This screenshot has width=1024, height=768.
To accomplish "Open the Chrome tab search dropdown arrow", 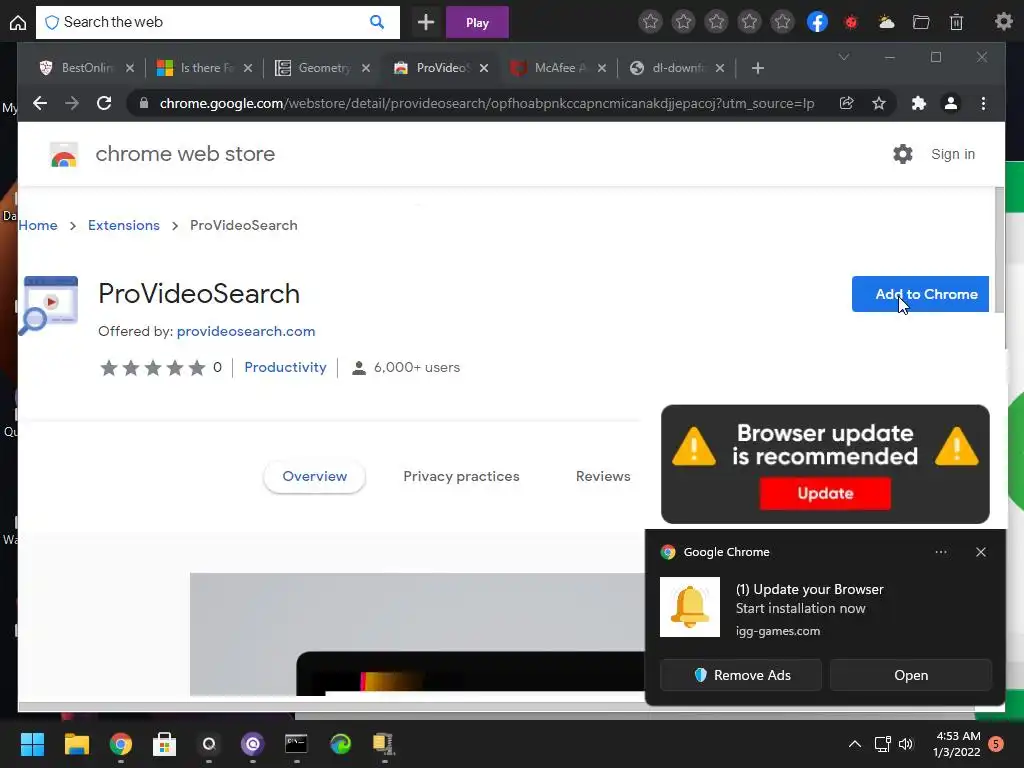I will [844, 57].
